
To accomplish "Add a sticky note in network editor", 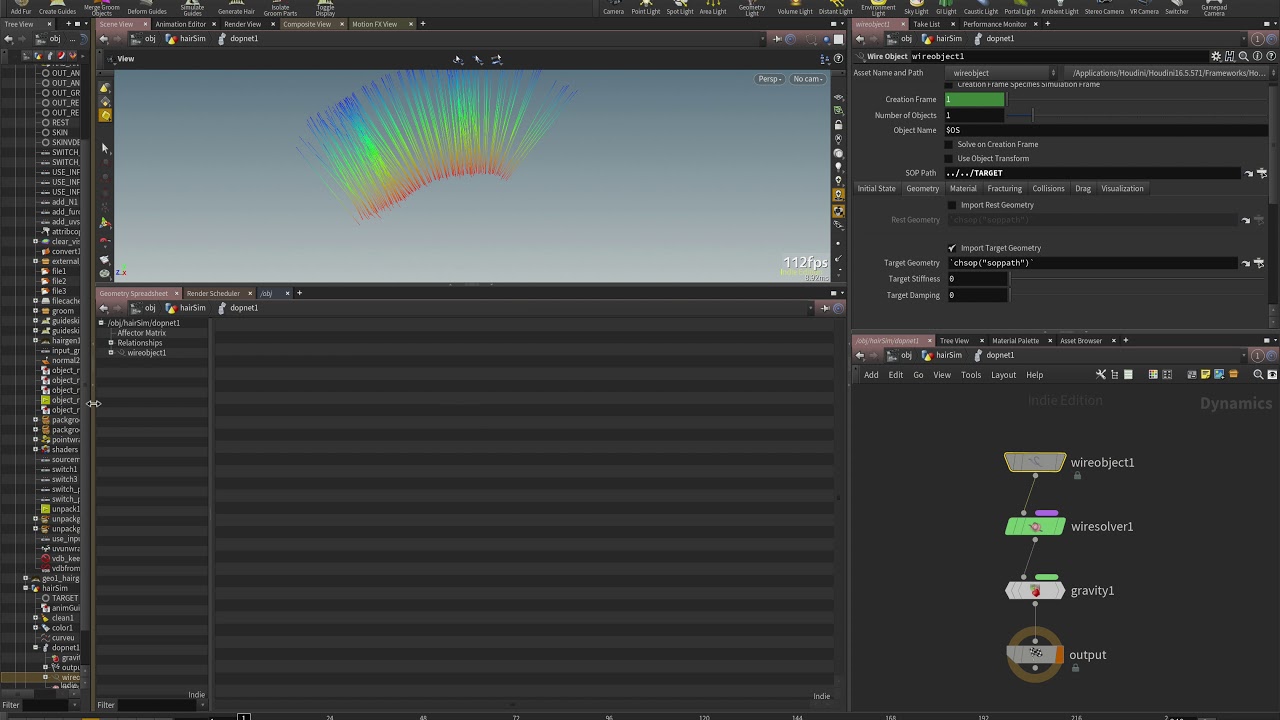I will point(1205,375).
